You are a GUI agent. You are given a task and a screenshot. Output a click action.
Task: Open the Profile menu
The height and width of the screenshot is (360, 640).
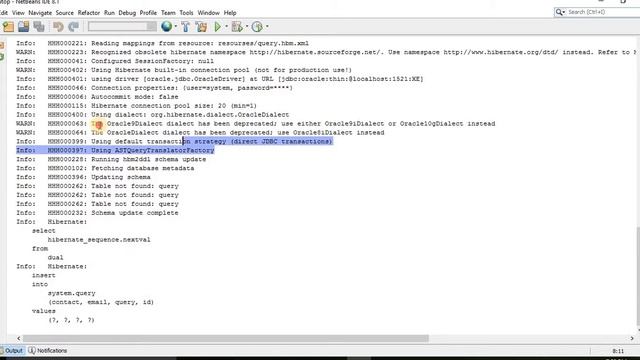click(x=148, y=13)
